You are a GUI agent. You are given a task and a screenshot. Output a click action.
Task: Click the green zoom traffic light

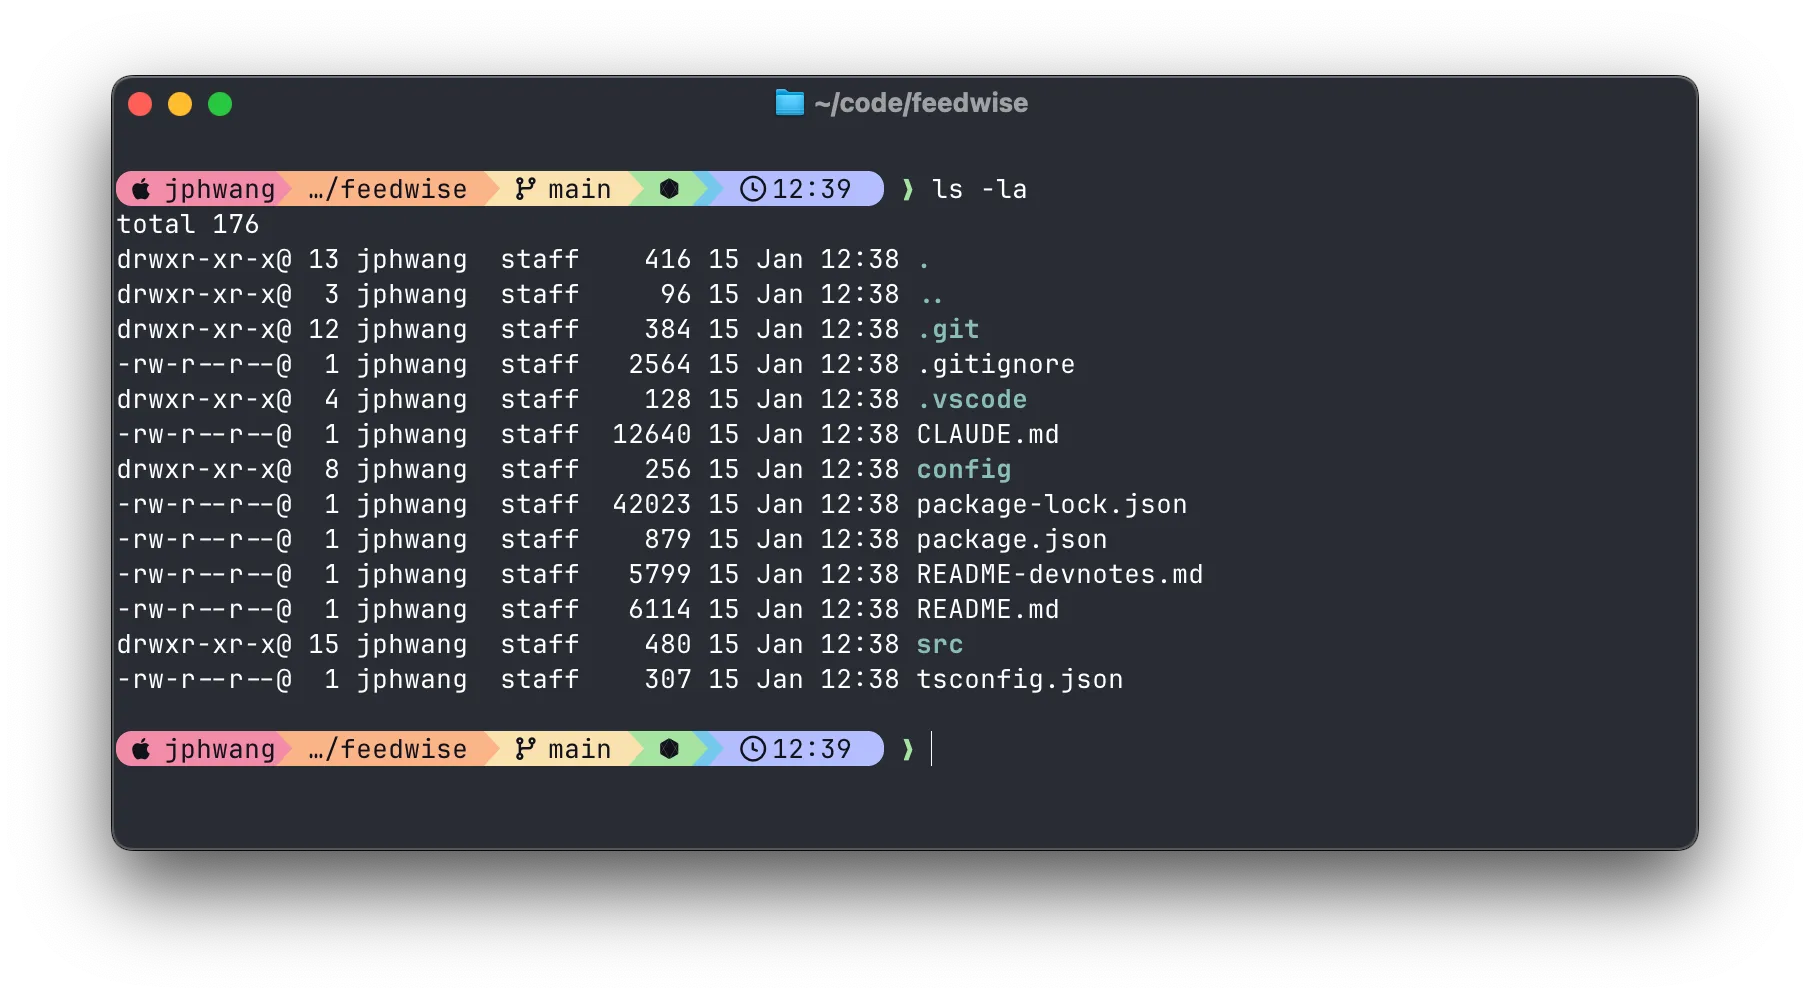[x=220, y=103]
